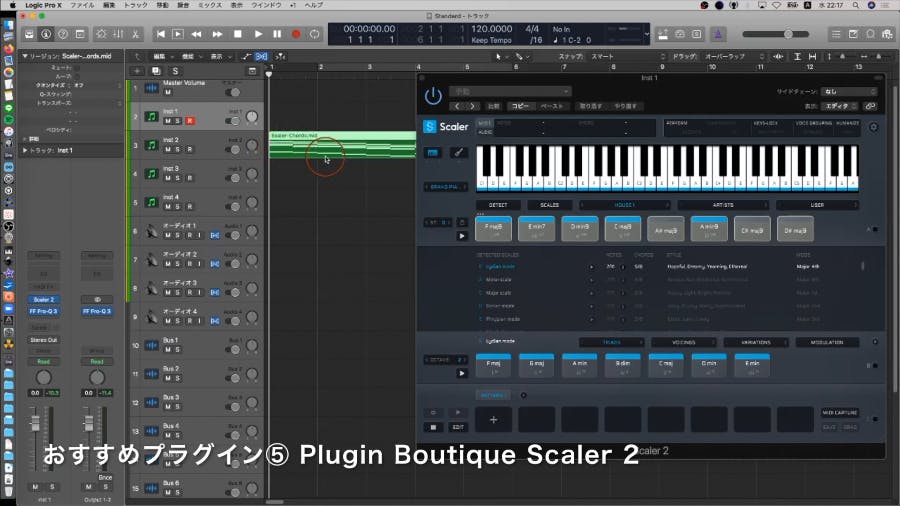Click the F maj9 detected chord pad
Image resolution: width=900 pixels, height=506 pixels.
coord(493,229)
